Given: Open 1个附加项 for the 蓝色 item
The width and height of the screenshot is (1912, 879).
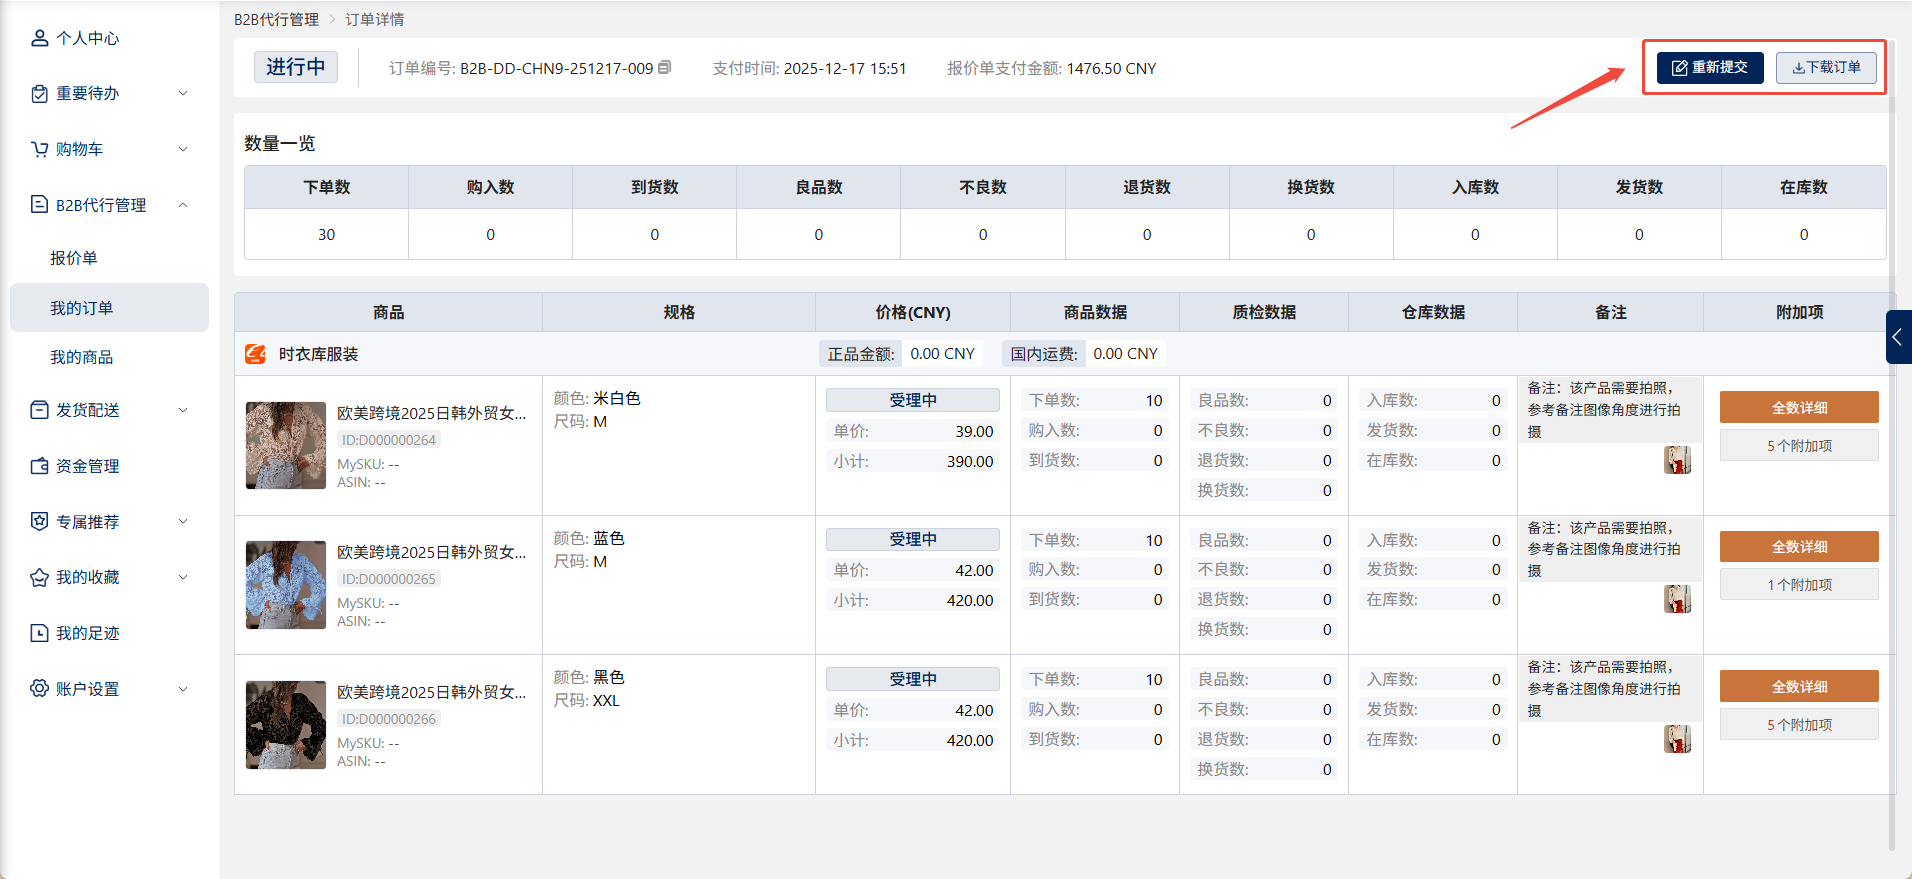Looking at the screenshot, I should (x=1799, y=585).
